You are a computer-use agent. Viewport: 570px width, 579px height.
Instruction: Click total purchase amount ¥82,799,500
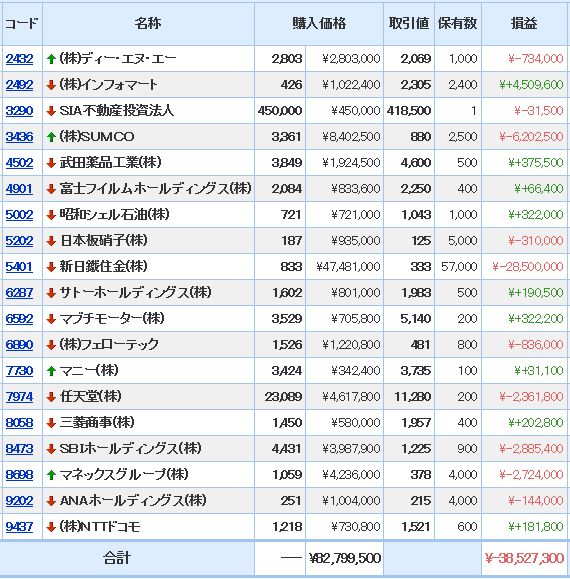(344, 558)
